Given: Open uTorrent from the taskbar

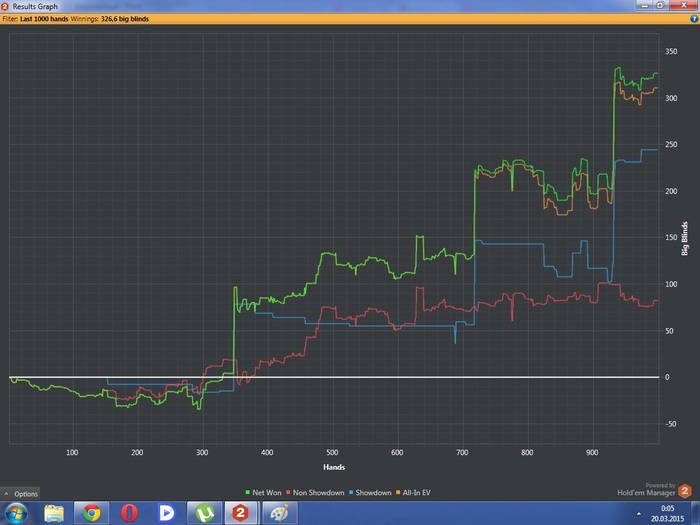Looking at the screenshot, I should 204,513.
